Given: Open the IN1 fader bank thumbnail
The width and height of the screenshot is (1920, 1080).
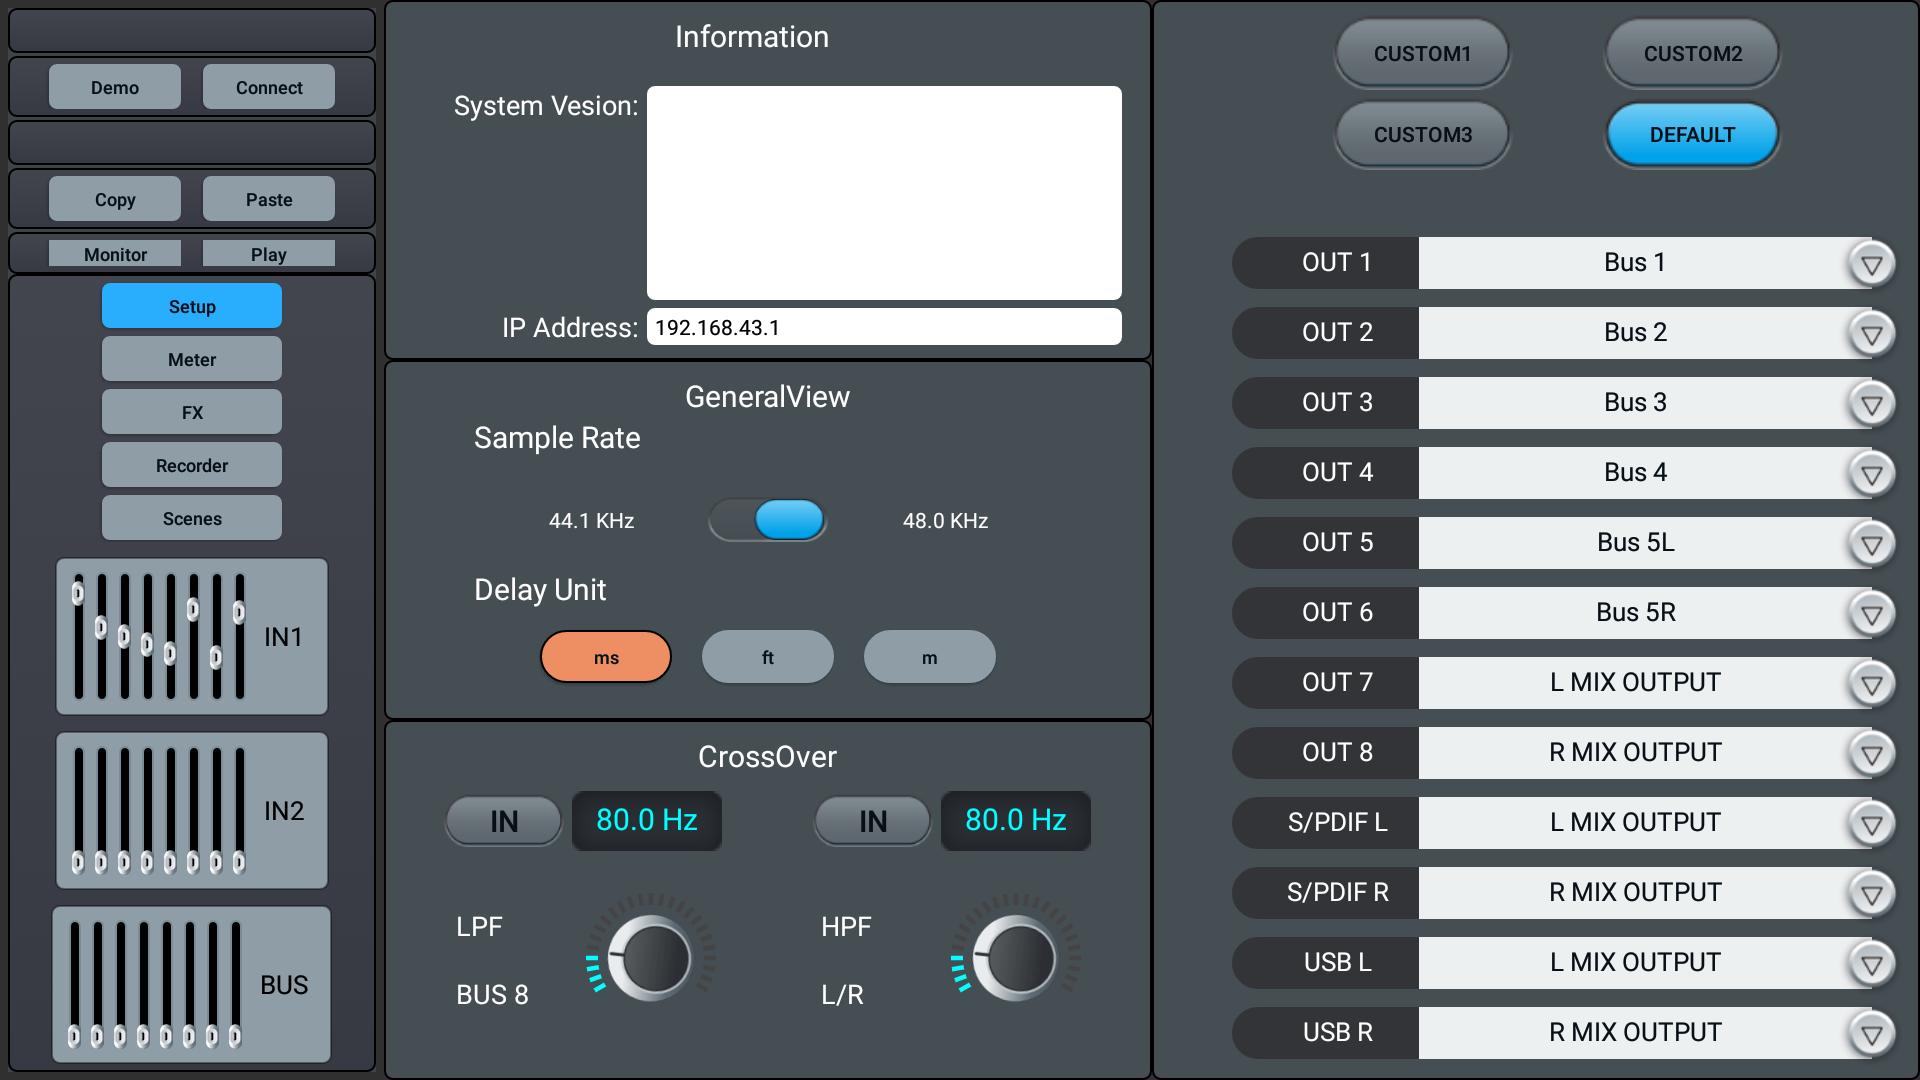Looking at the screenshot, I should 192,637.
